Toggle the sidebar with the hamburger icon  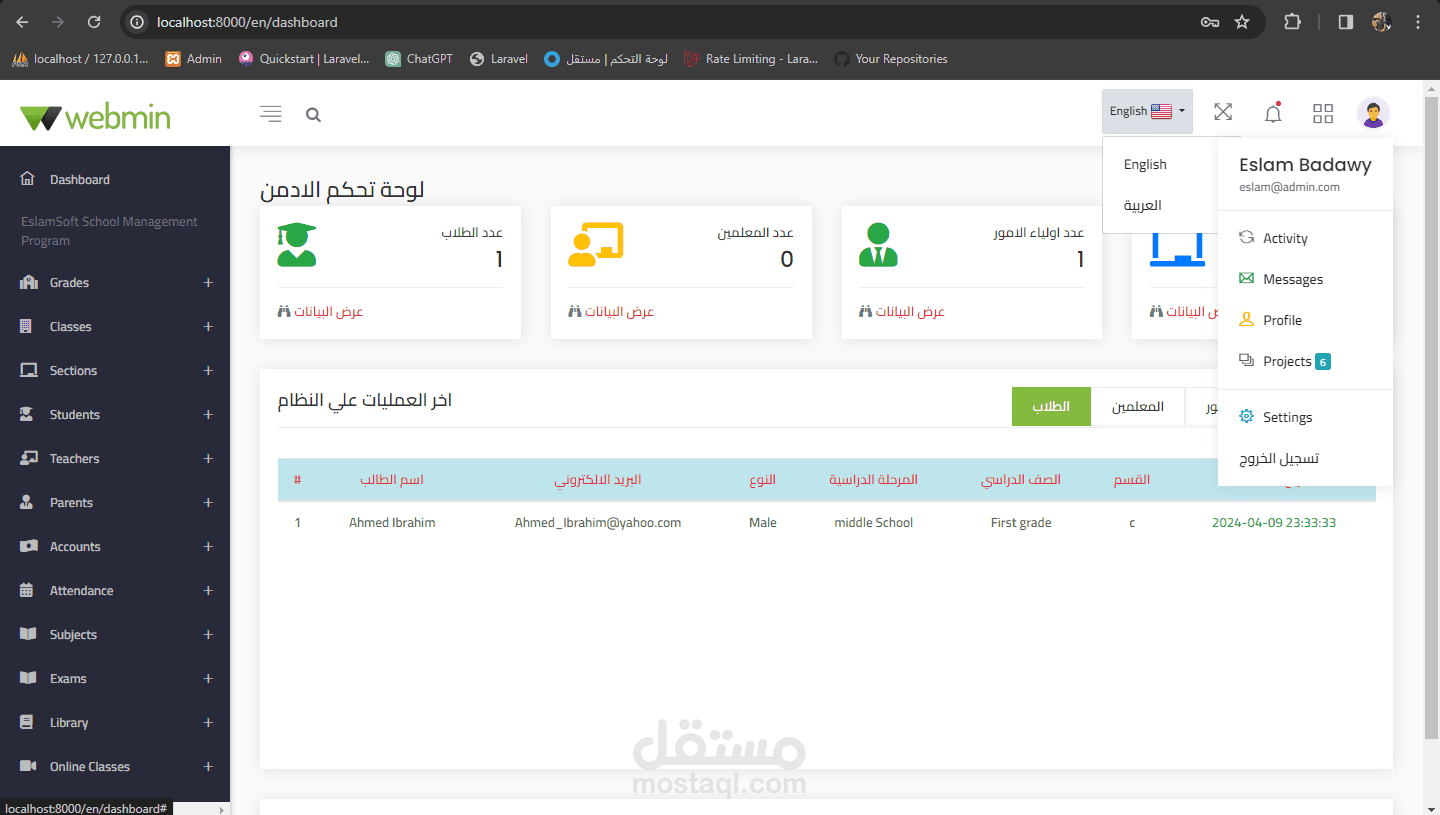[x=270, y=113]
